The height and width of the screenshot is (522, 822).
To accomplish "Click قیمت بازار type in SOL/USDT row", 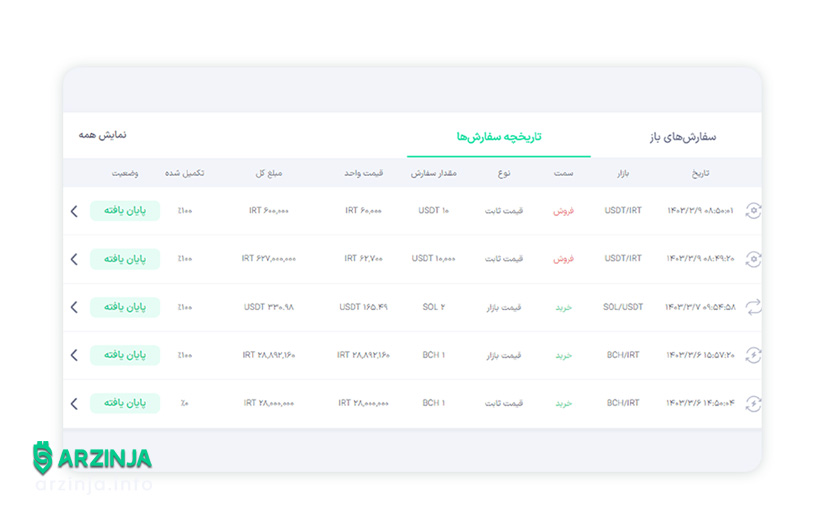I will pyautogui.click(x=504, y=307).
